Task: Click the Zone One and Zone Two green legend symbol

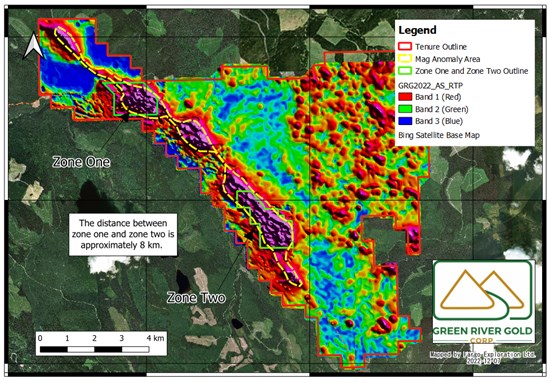Action: click(x=405, y=70)
